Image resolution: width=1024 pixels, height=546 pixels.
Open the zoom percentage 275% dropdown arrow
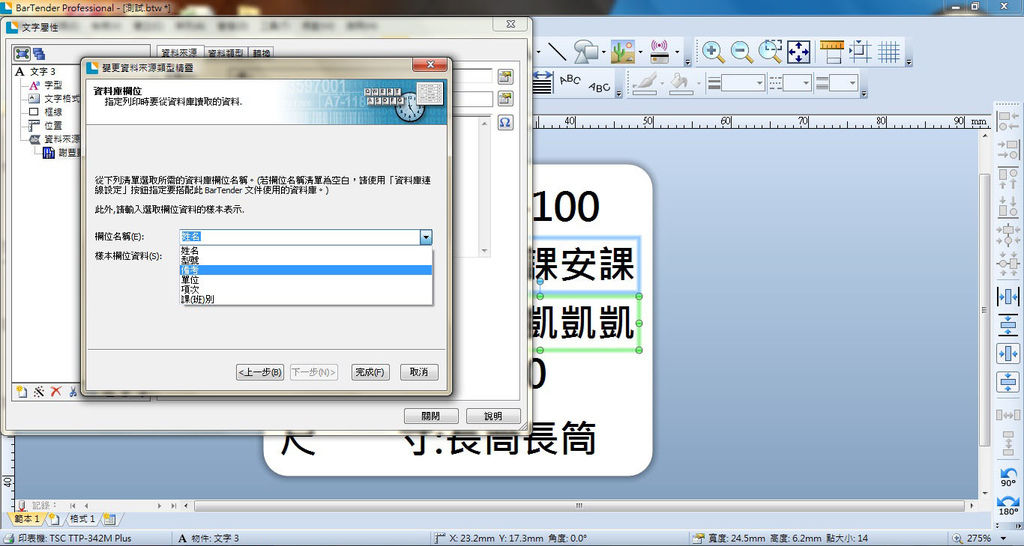point(1004,538)
